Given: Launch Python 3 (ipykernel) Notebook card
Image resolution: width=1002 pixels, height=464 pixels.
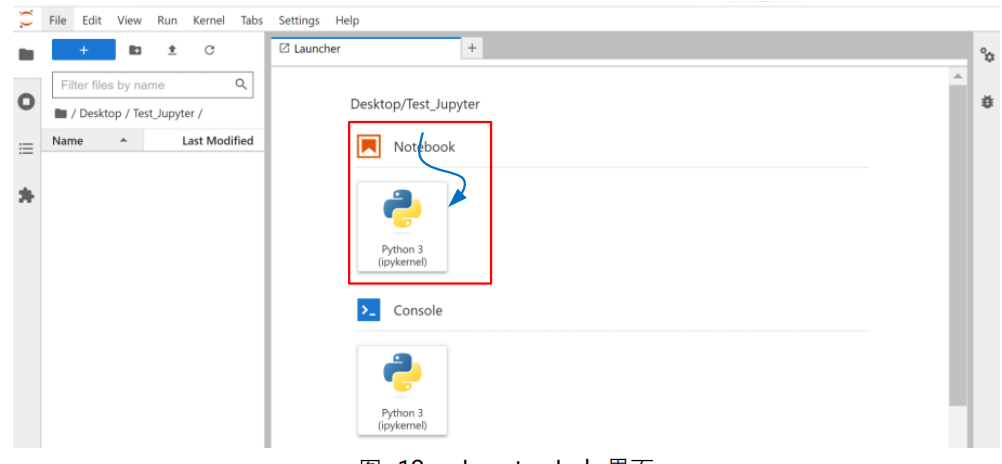Looking at the screenshot, I should [403, 226].
